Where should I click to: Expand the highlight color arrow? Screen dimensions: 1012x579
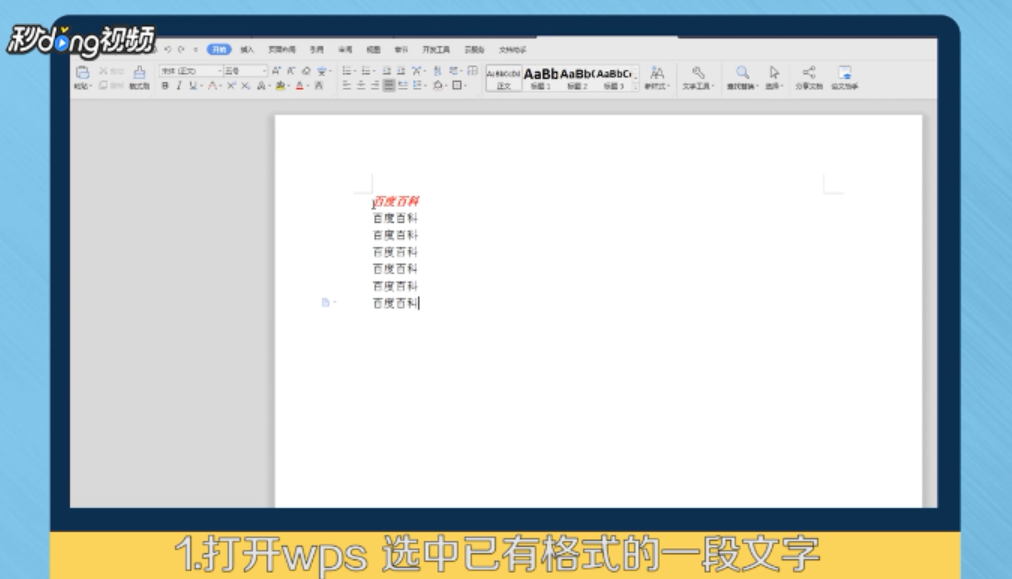288,86
